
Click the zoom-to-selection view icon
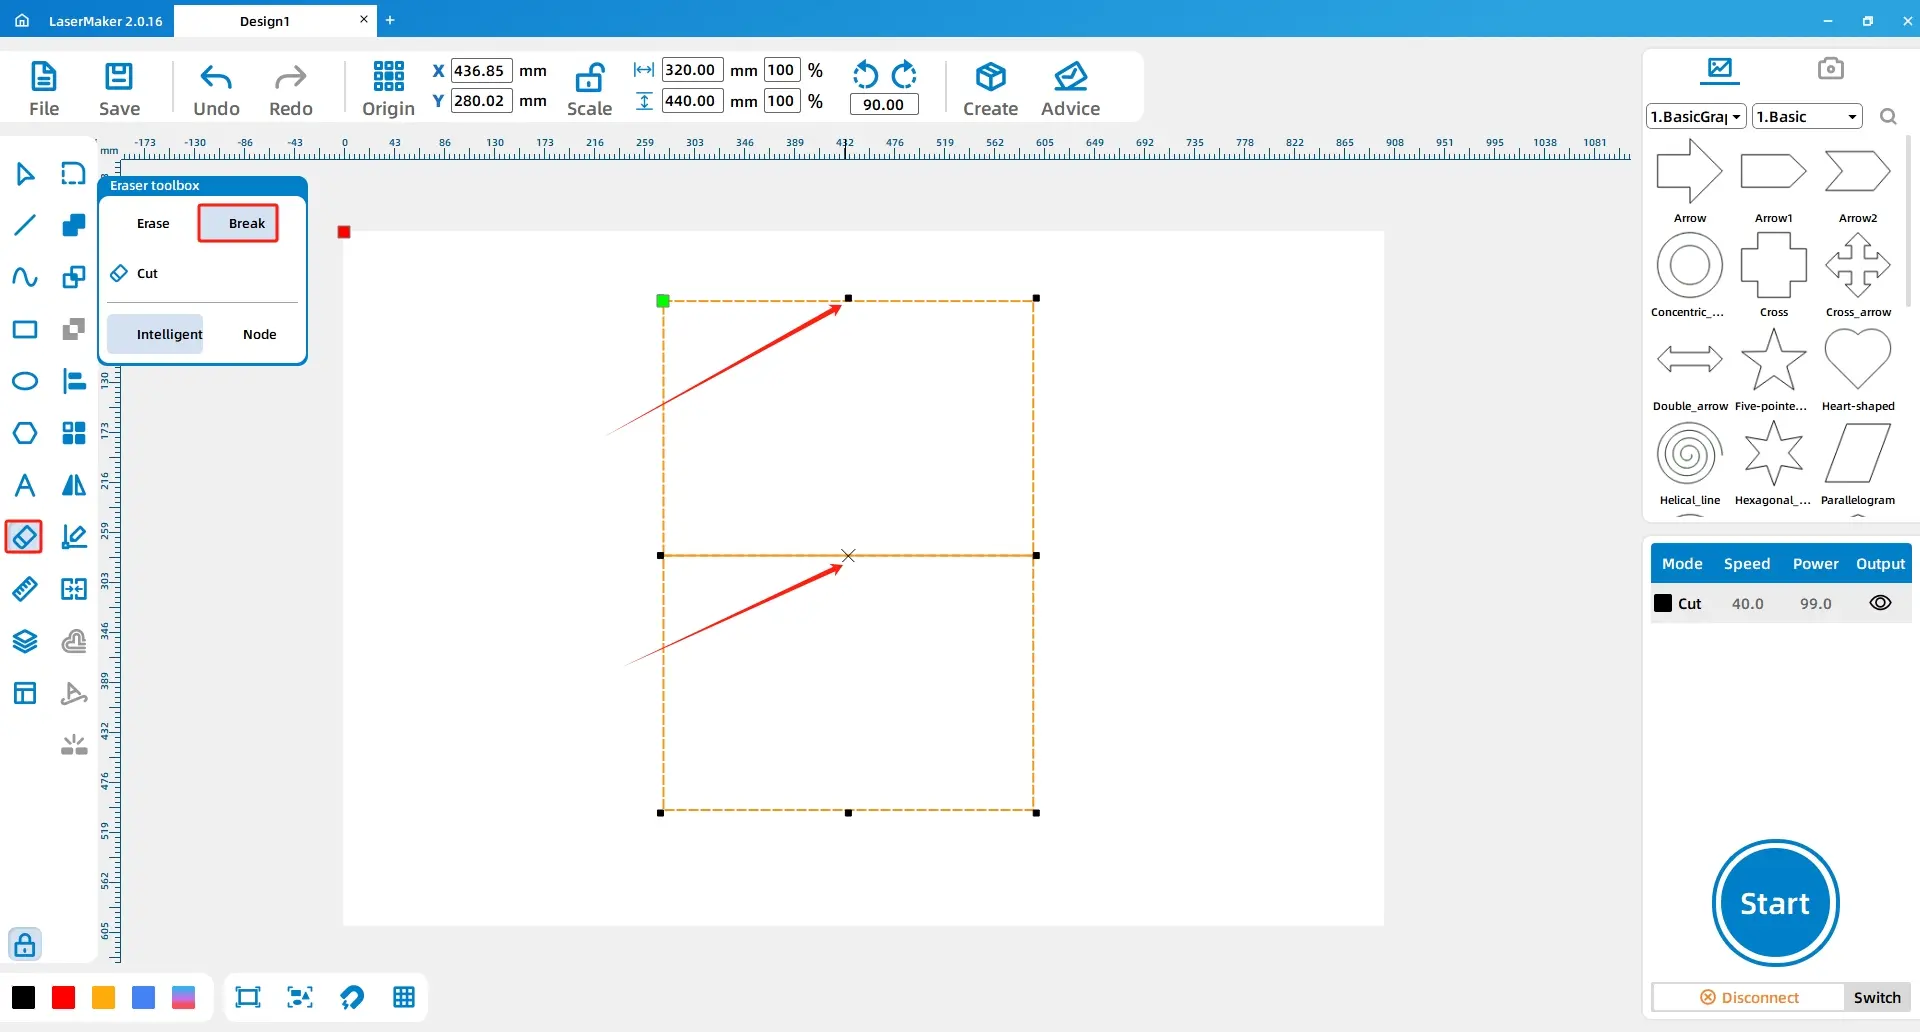(x=300, y=997)
